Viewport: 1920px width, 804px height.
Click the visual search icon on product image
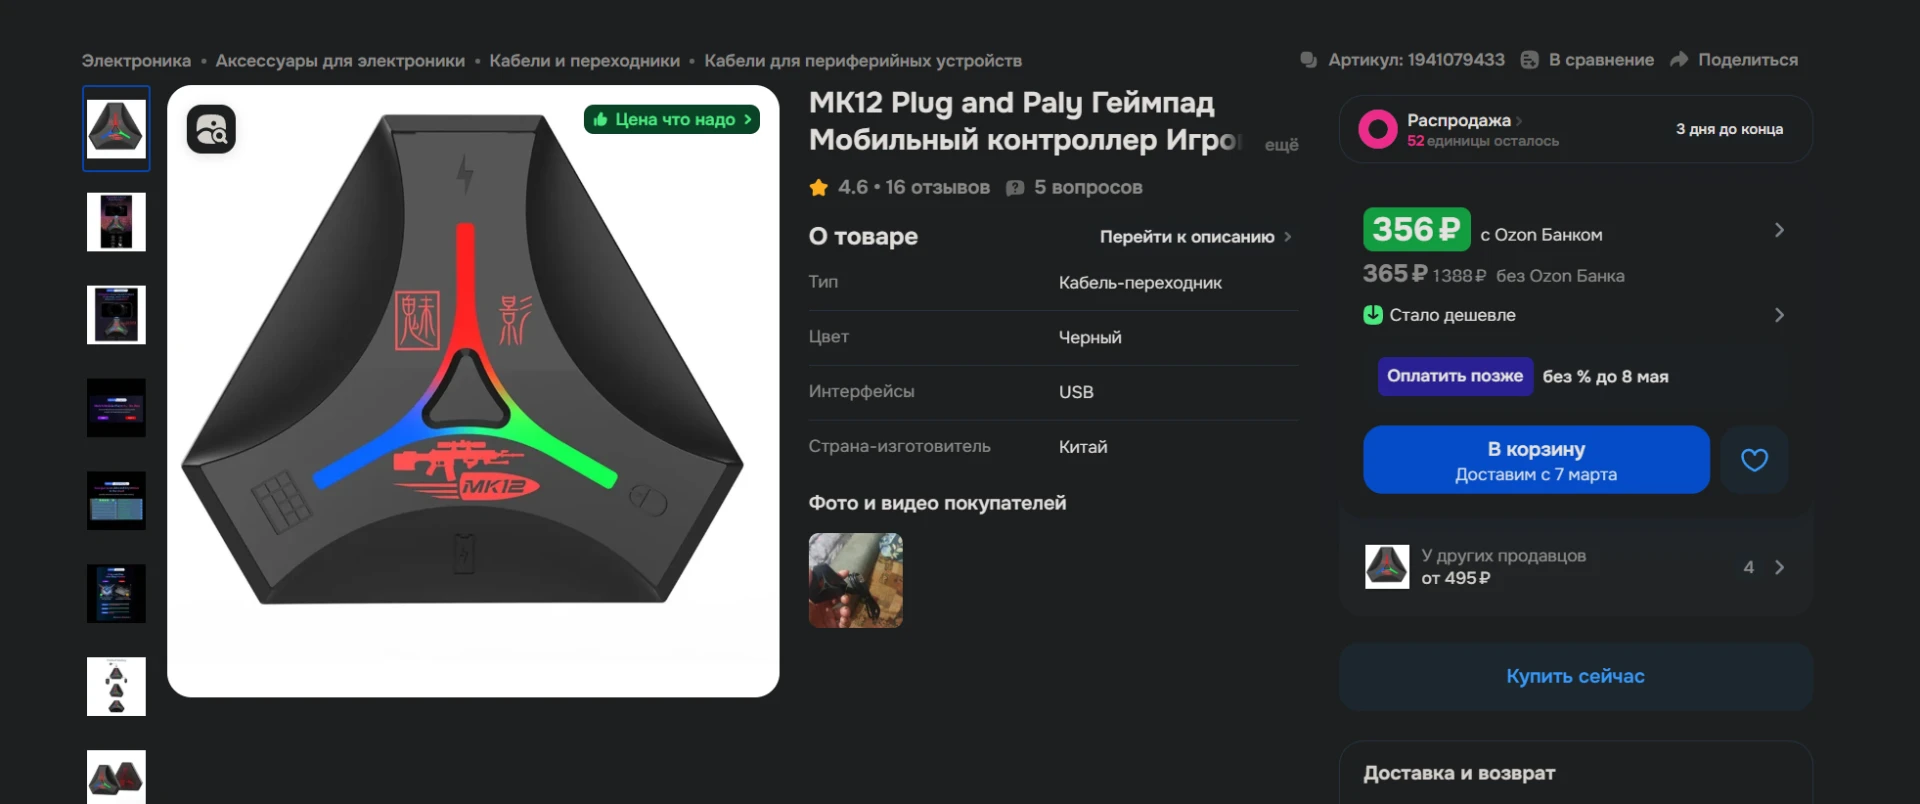(211, 130)
